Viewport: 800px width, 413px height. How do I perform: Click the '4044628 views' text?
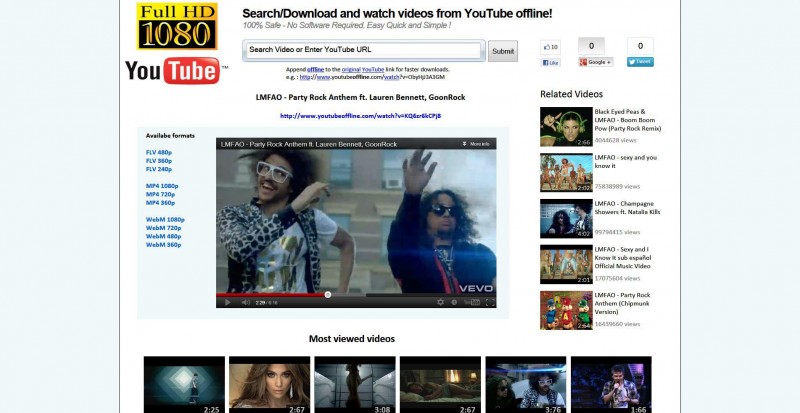(x=615, y=140)
